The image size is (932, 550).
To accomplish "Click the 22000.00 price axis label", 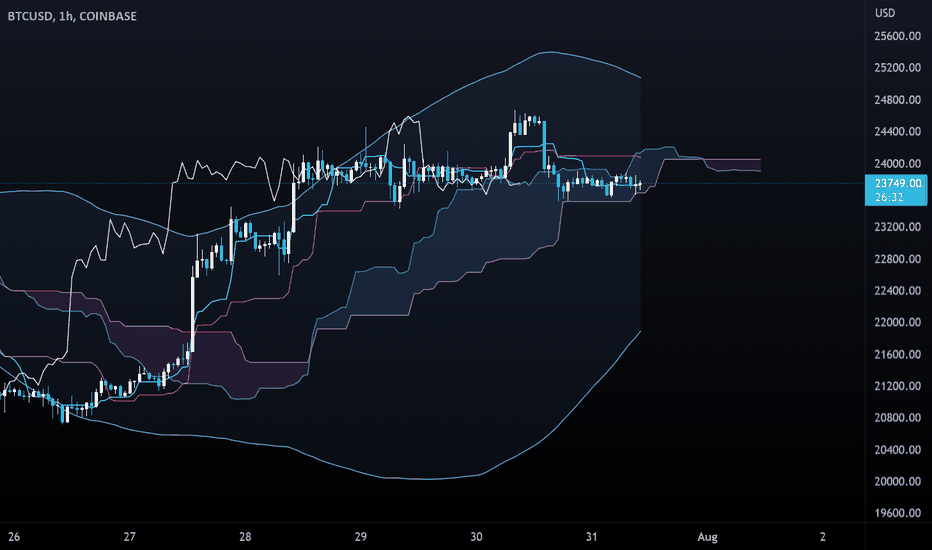I will pyautogui.click(x=898, y=322).
